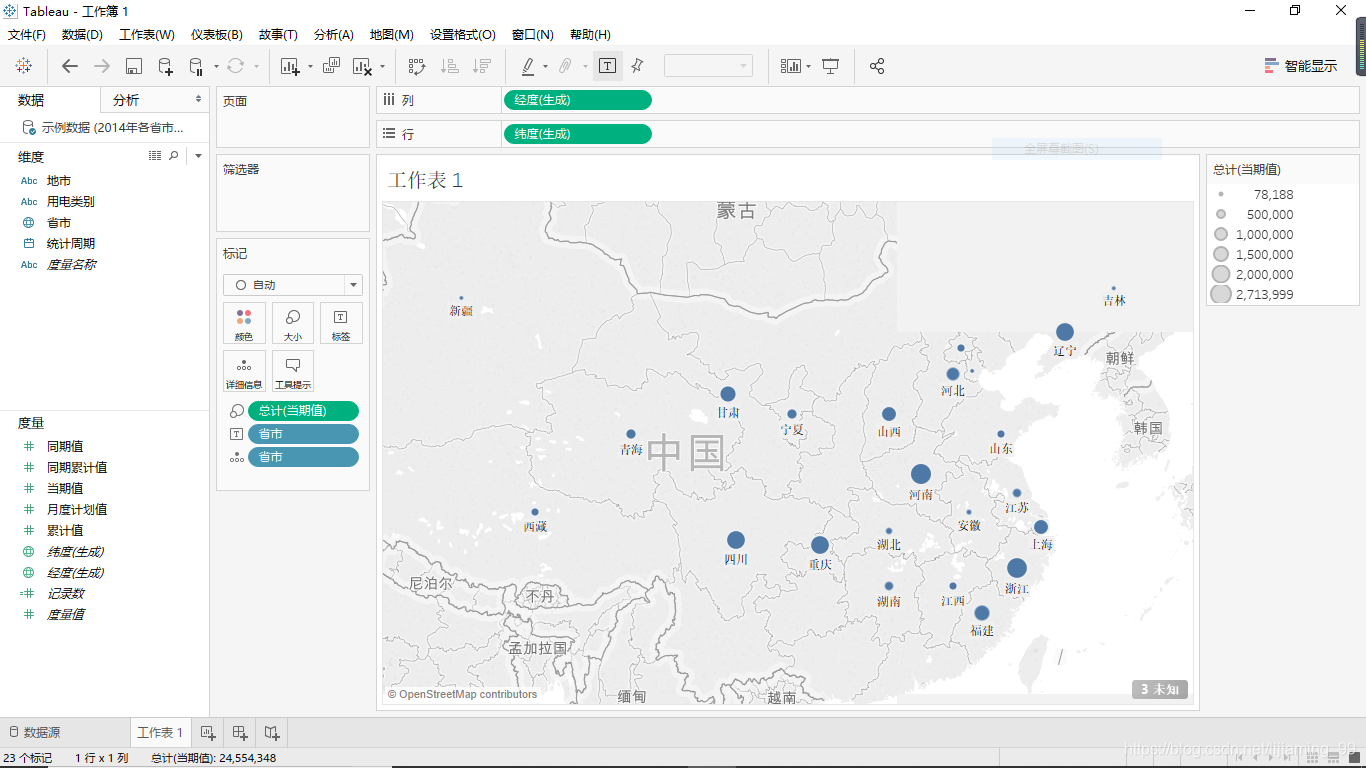This screenshot has width=1366, height=768.
Task: Open the 地图(M) menu
Action: (391, 35)
